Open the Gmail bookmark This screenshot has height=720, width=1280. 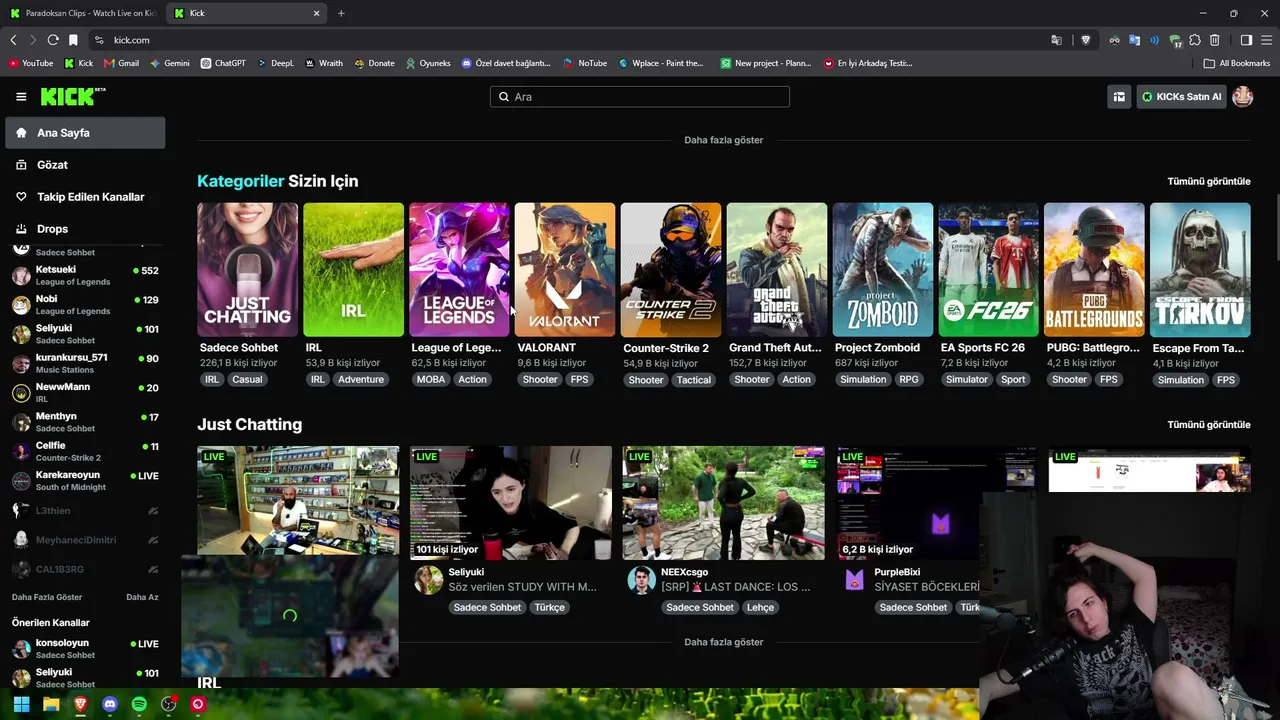[121, 63]
